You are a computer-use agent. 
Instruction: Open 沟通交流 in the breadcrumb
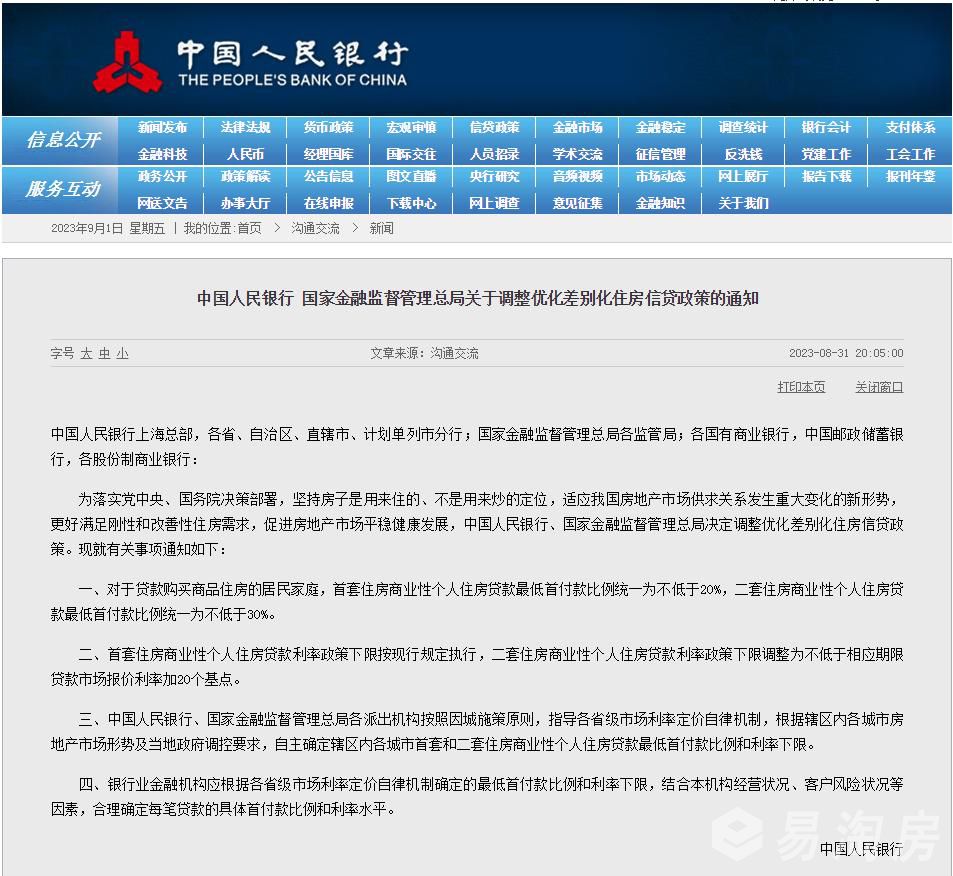pyautogui.click(x=315, y=229)
